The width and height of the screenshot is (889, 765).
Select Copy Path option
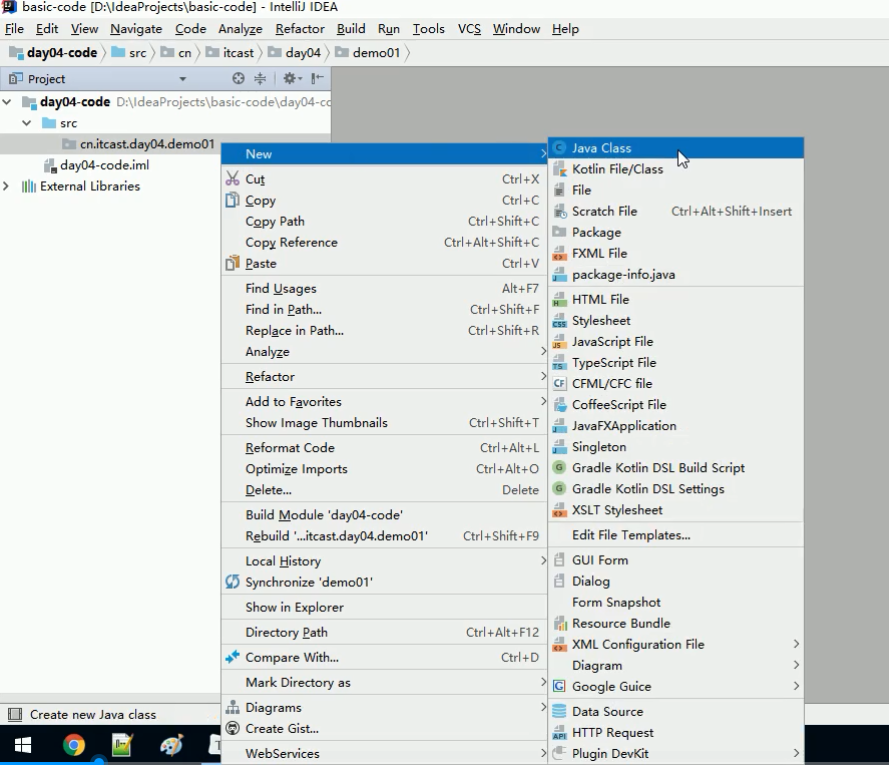point(384,221)
